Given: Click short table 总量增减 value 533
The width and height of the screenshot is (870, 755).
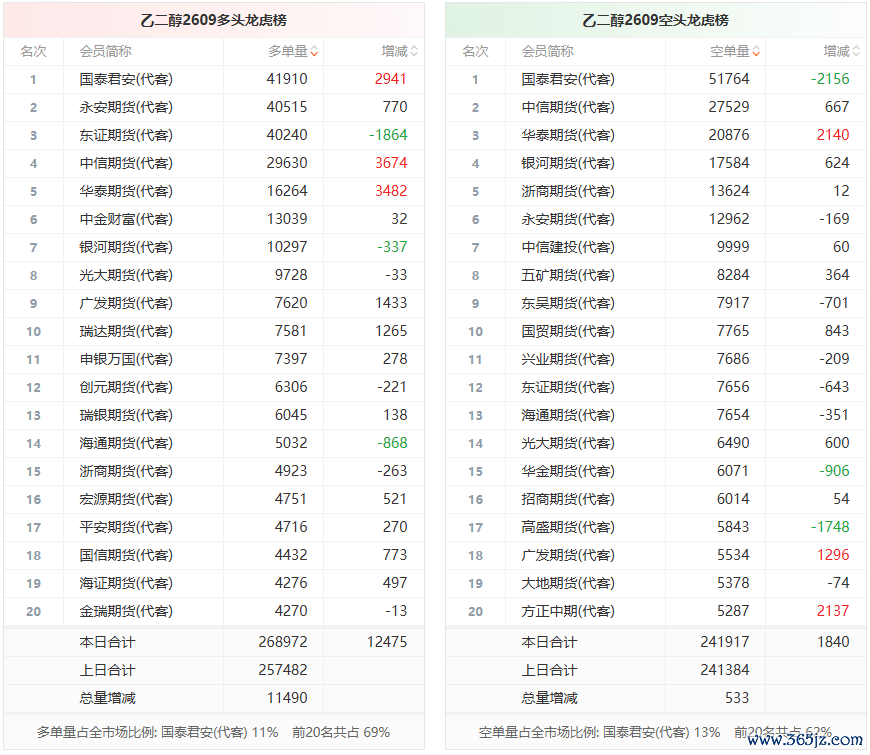Looking at the screenshot, I should point(737,698).
